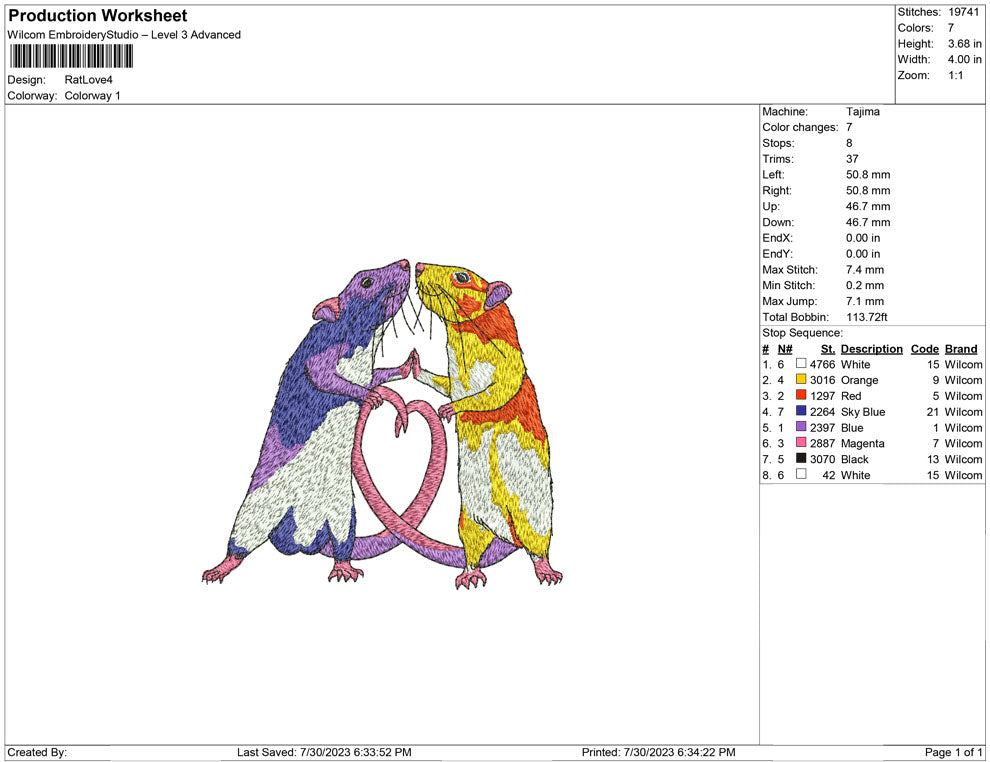Select the Blue (purple) color swatch row 5
Viewport: 990px width, 762px height.
[801, 427]
